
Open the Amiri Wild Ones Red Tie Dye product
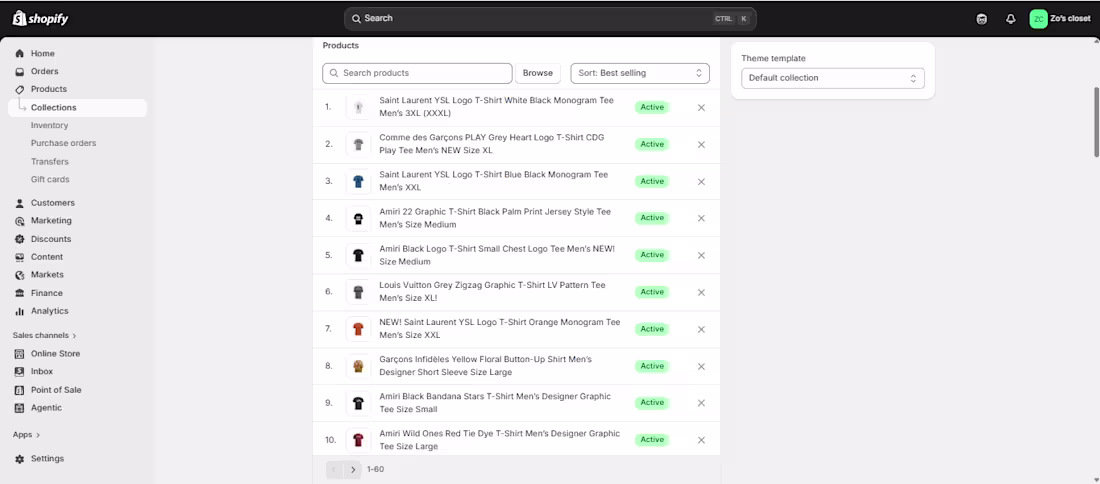click(x=500, y=440)
